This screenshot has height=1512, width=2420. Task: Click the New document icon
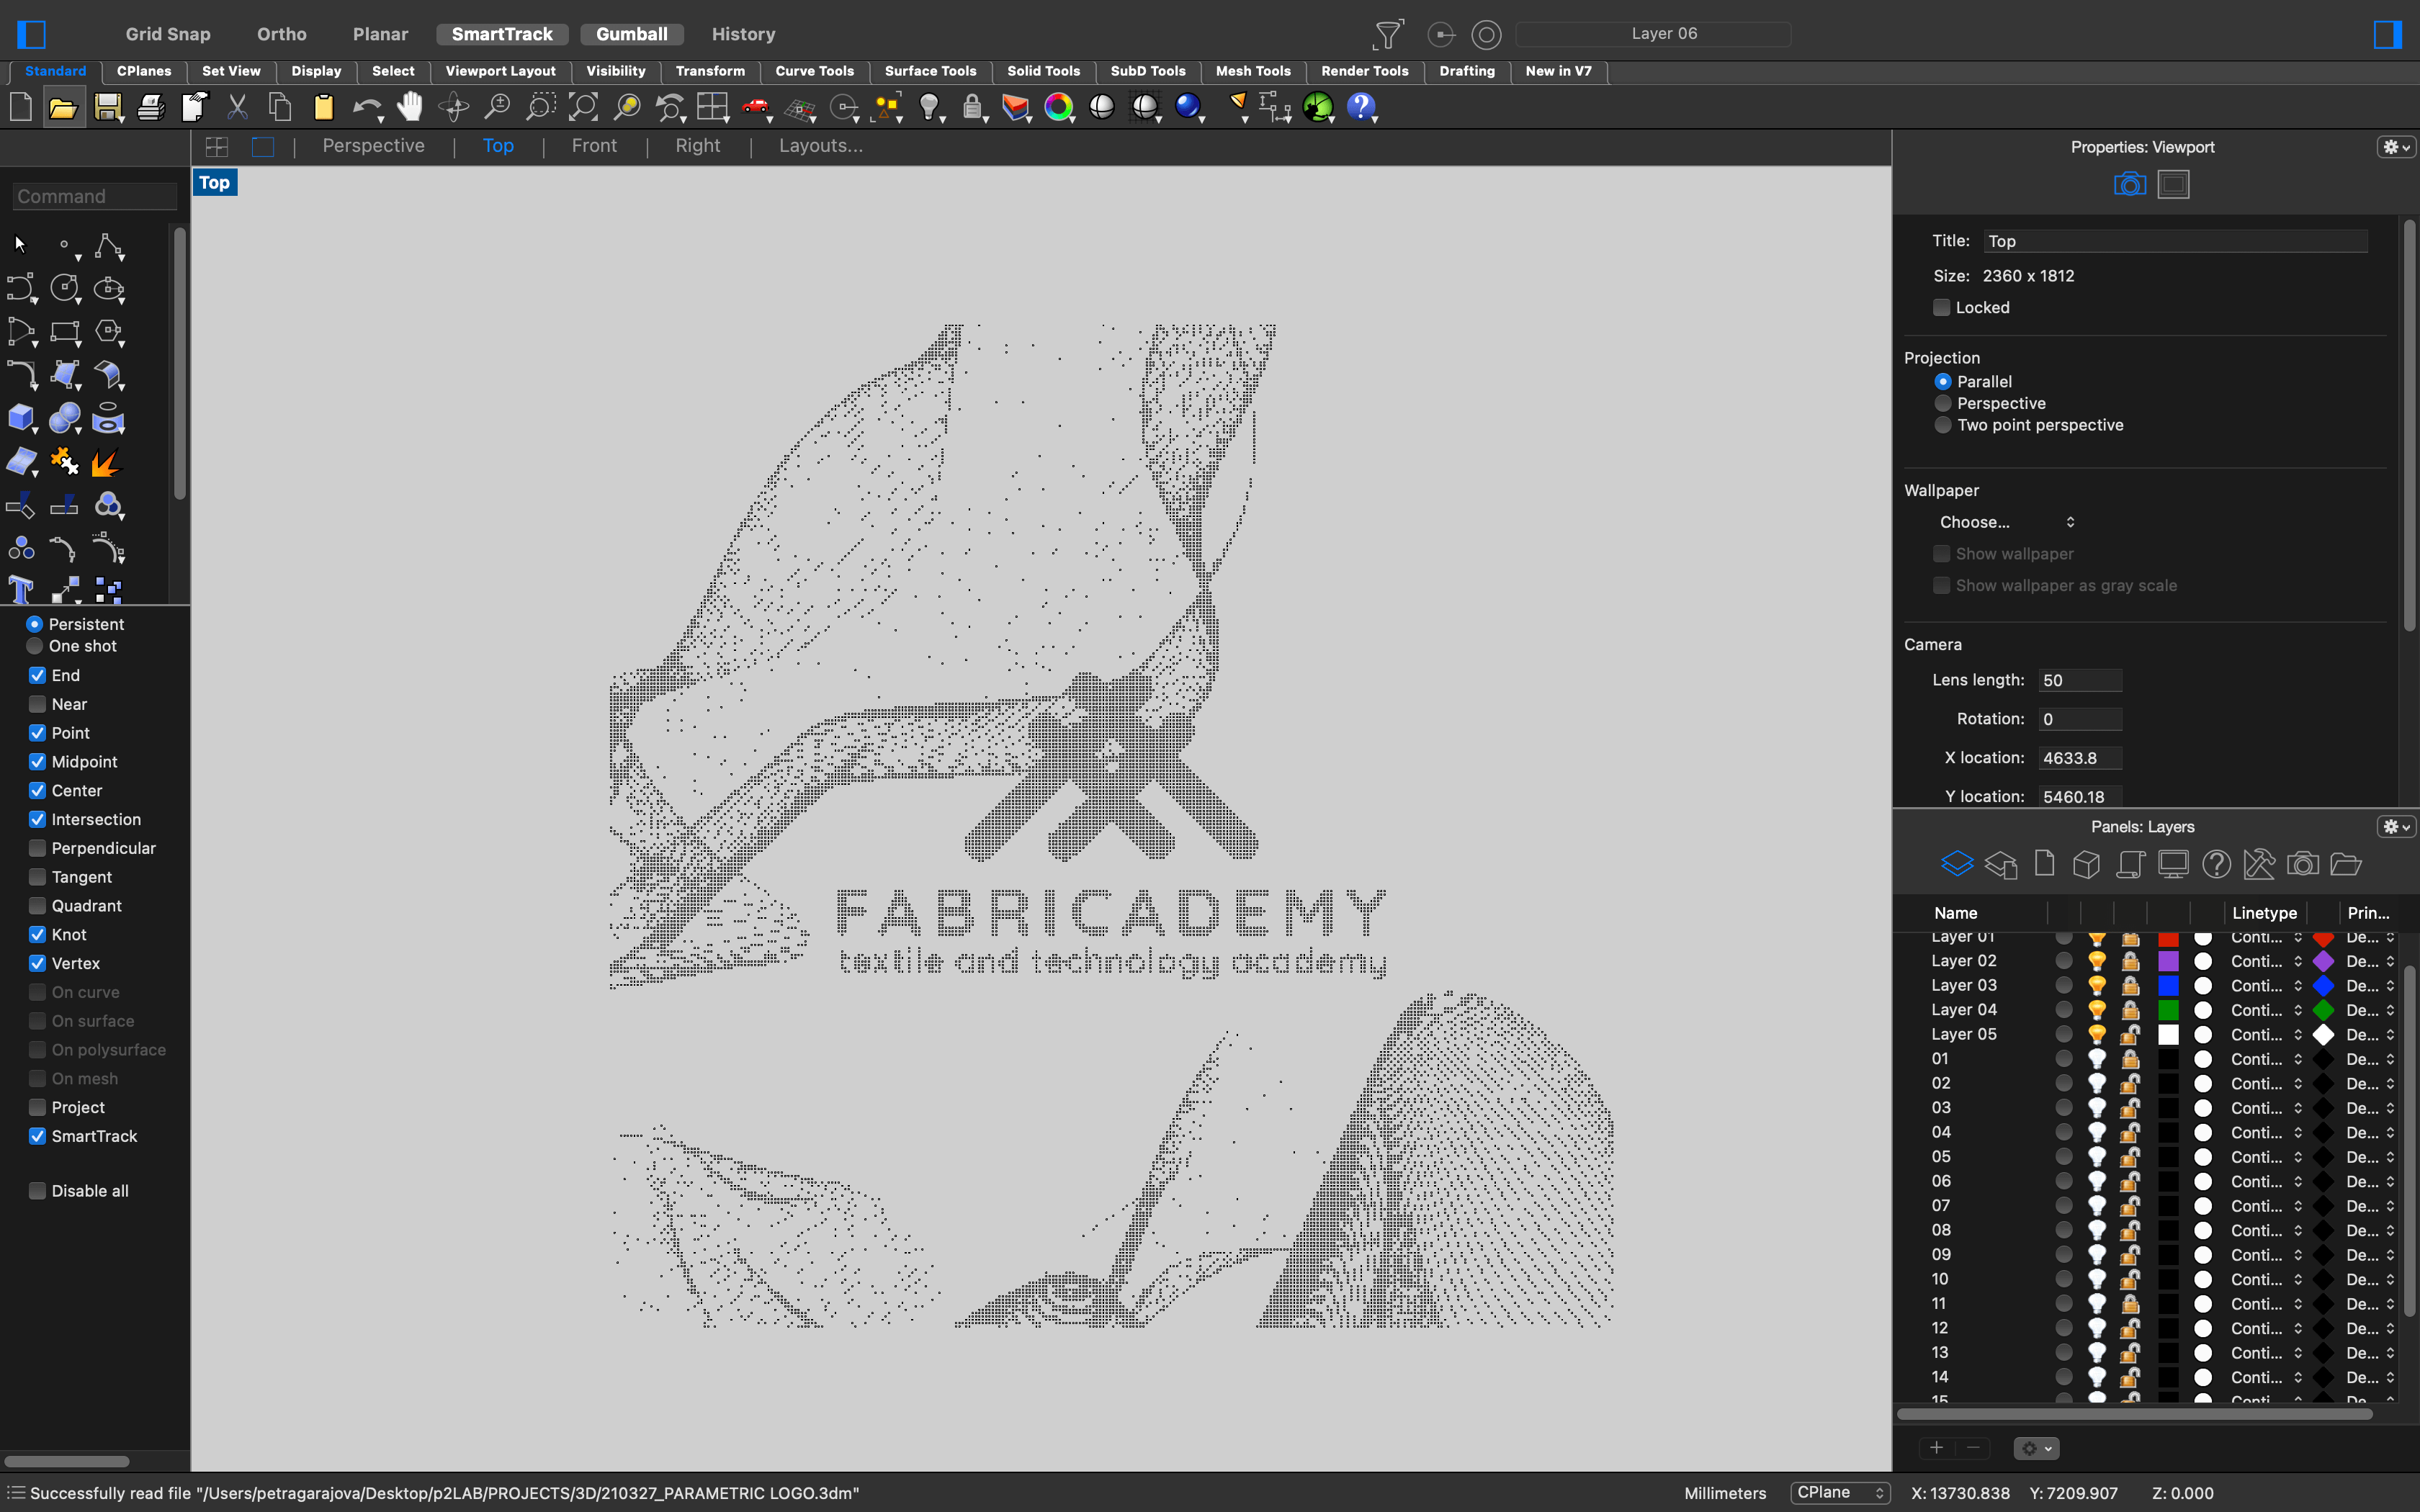(21, 107)
